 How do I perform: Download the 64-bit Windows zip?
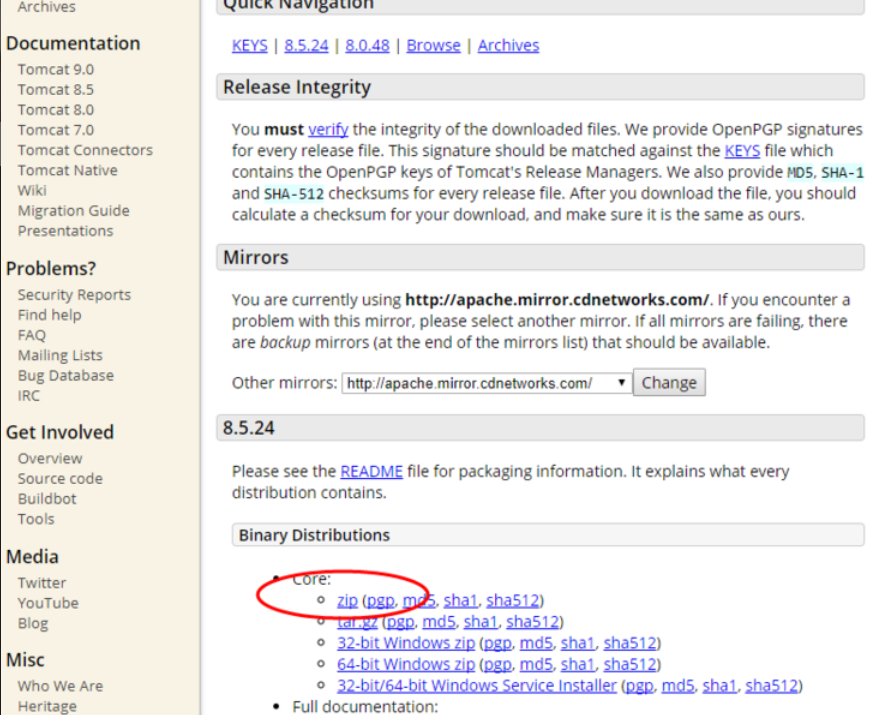click(406, 664)
